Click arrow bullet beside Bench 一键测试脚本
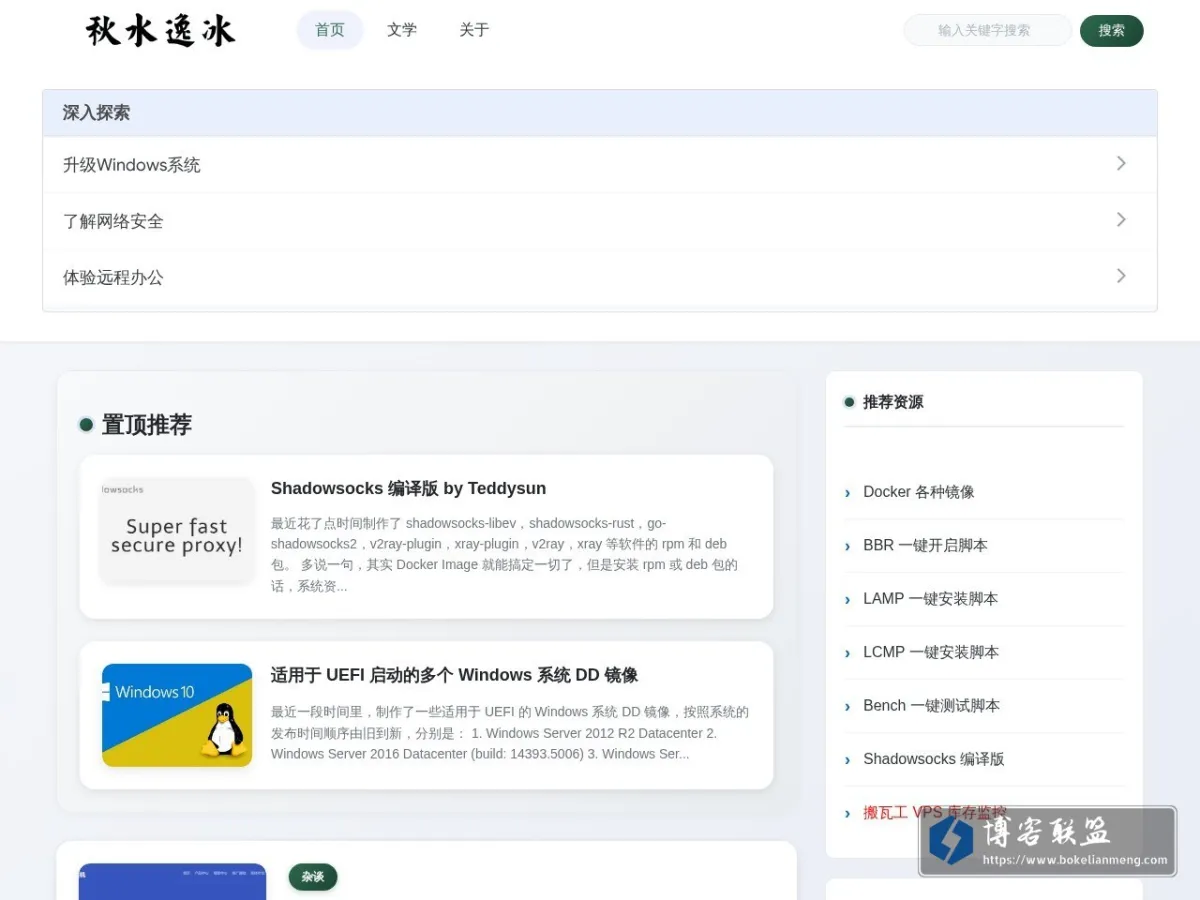 tap(848, 706)
